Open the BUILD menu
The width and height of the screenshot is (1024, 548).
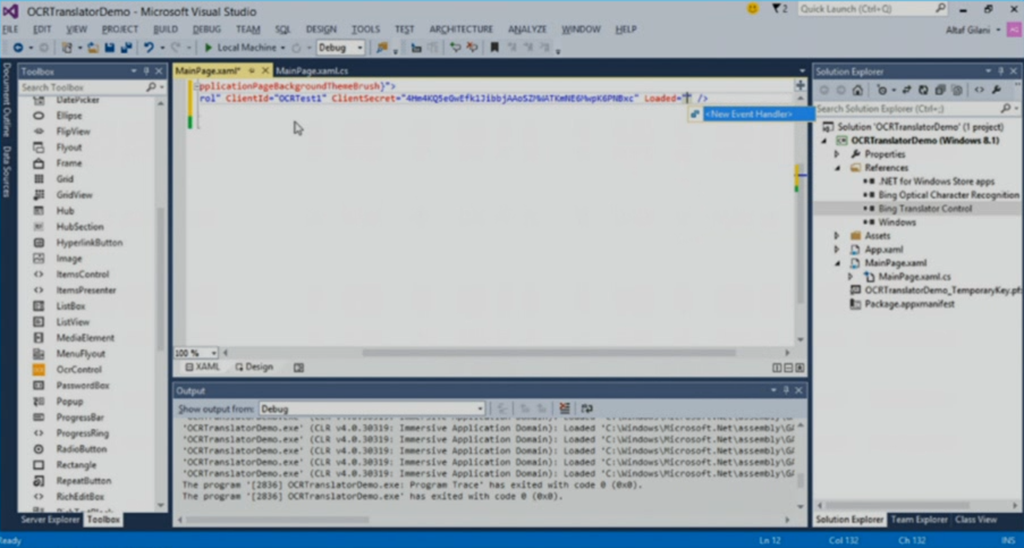point(165,29)
